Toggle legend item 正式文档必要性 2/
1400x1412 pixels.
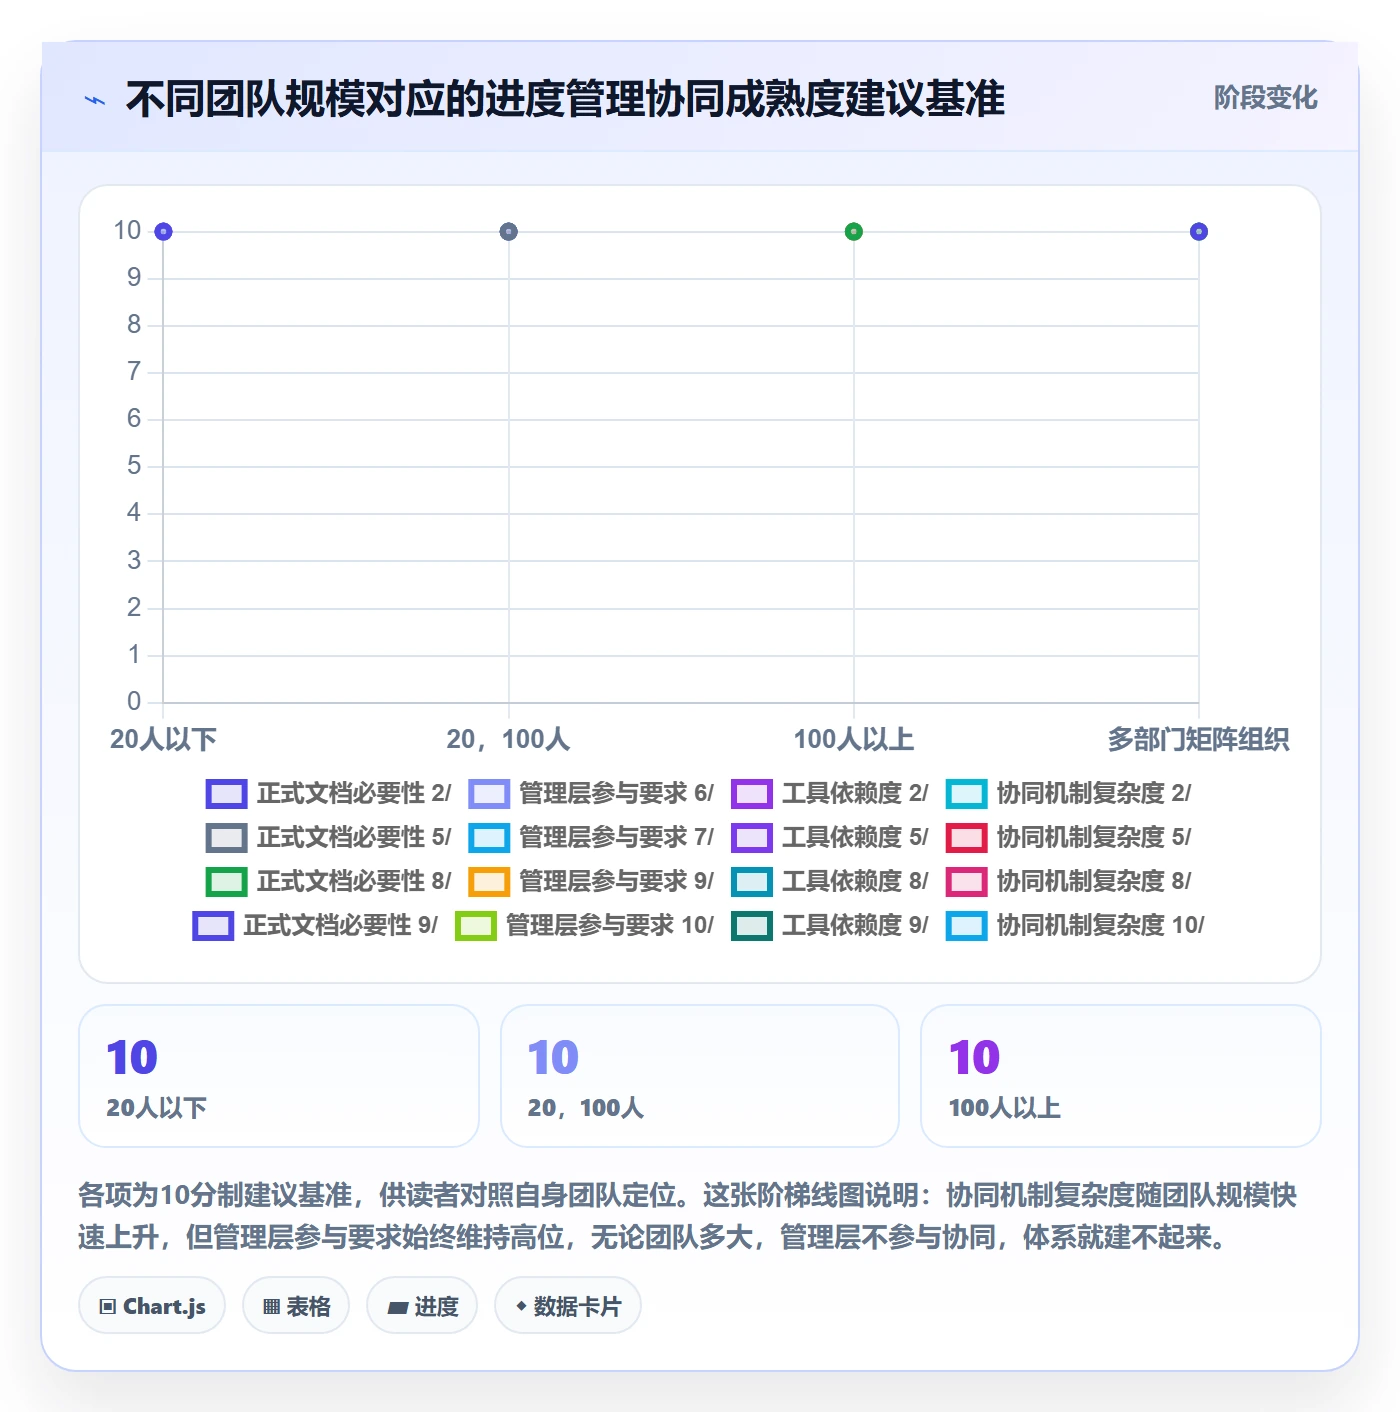(x=328, y=793)
